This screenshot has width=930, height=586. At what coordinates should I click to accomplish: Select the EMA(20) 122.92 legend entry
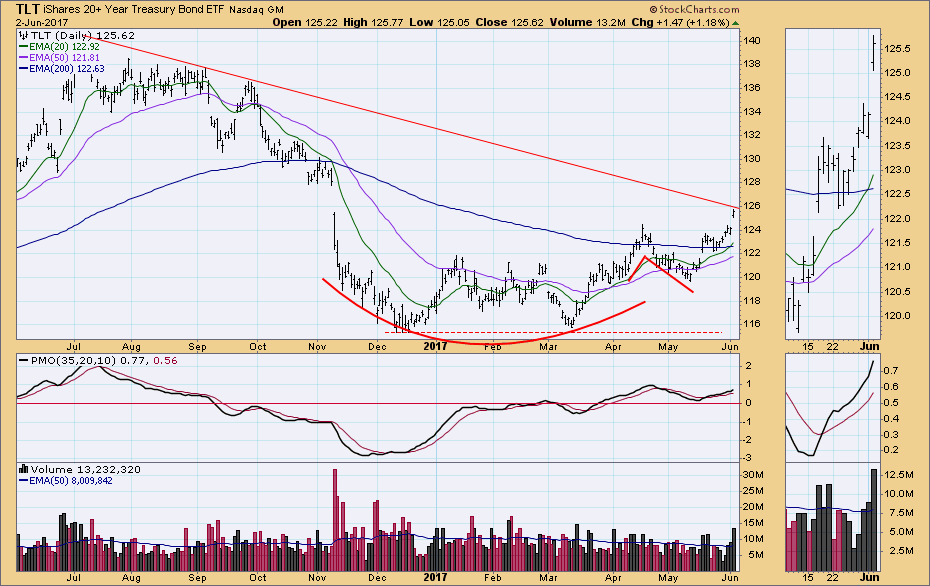click(x=59, y=46)
